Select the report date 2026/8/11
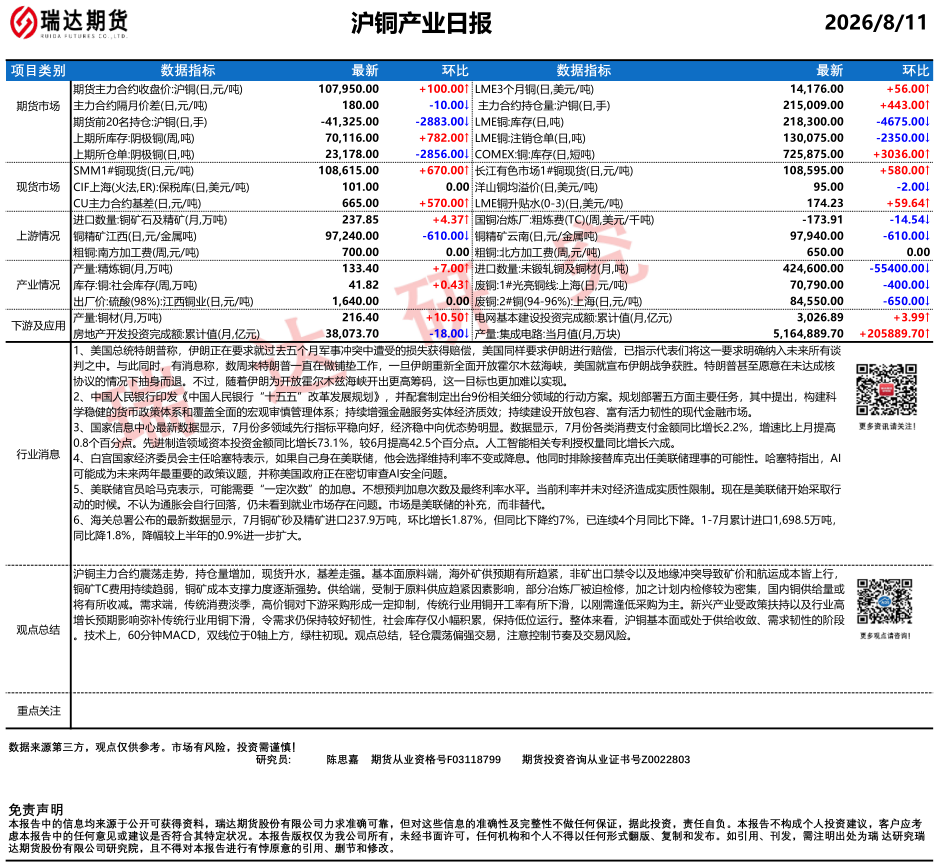The width and height of the screenshot is (938, 866). [x=875, y=22]
